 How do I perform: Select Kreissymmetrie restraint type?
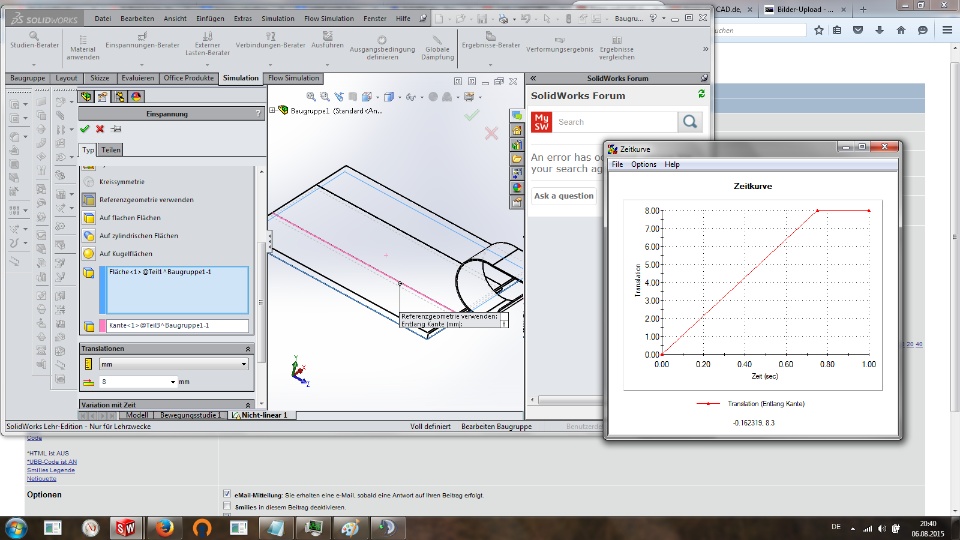122,182
